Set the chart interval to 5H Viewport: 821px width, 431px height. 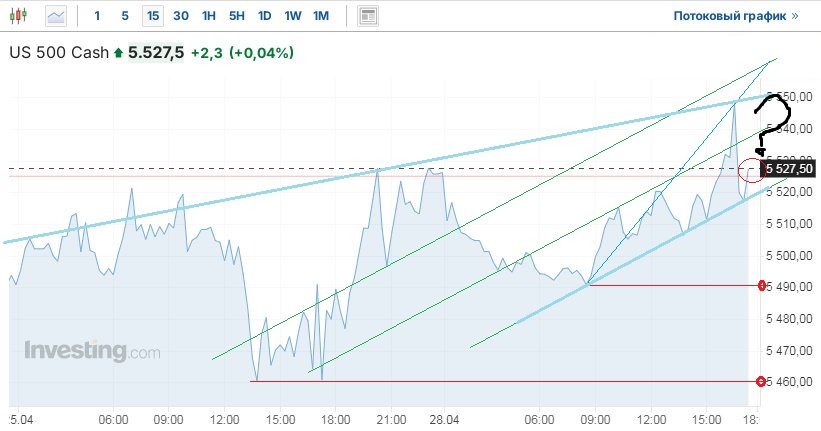click(x=236, y=16)
